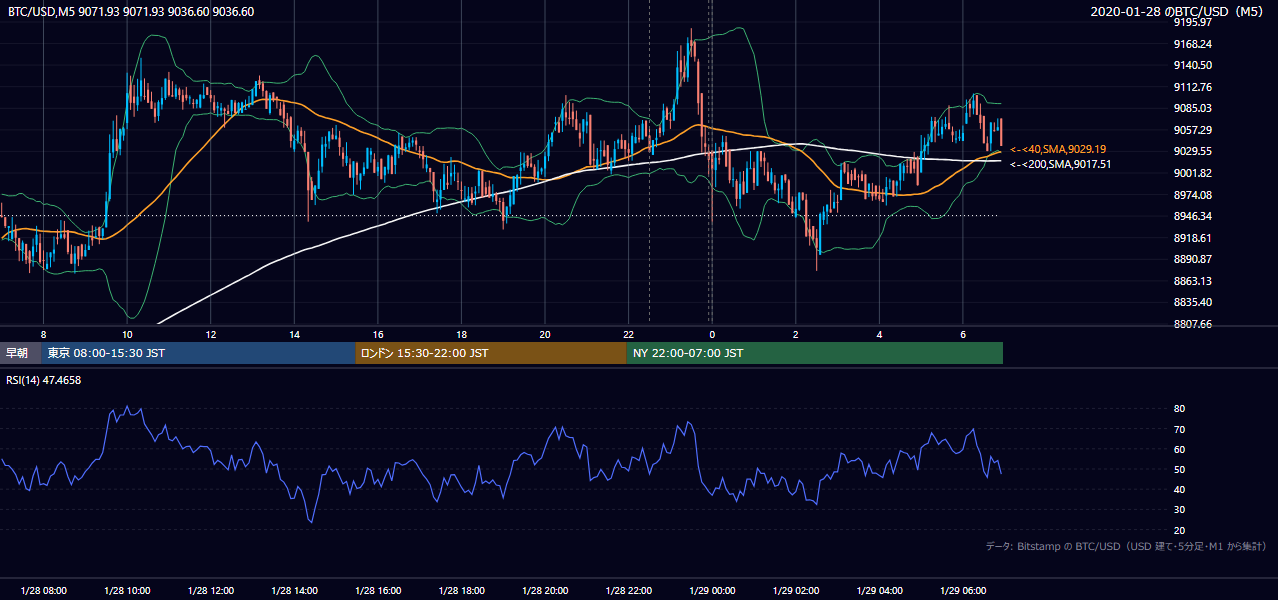Click the 東京 08:00-15:30 JST session bar
The width and height of the screenshot is (1278, 600).
(198, 353)
